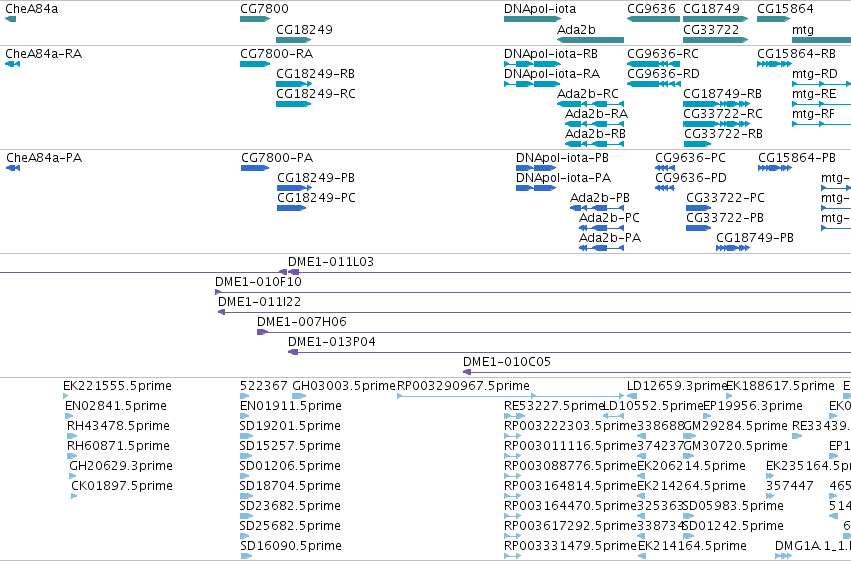Select transcript Ada2b-RA
Image resolution: width=851 pixels, height=561 pixels.
point(596,114)
